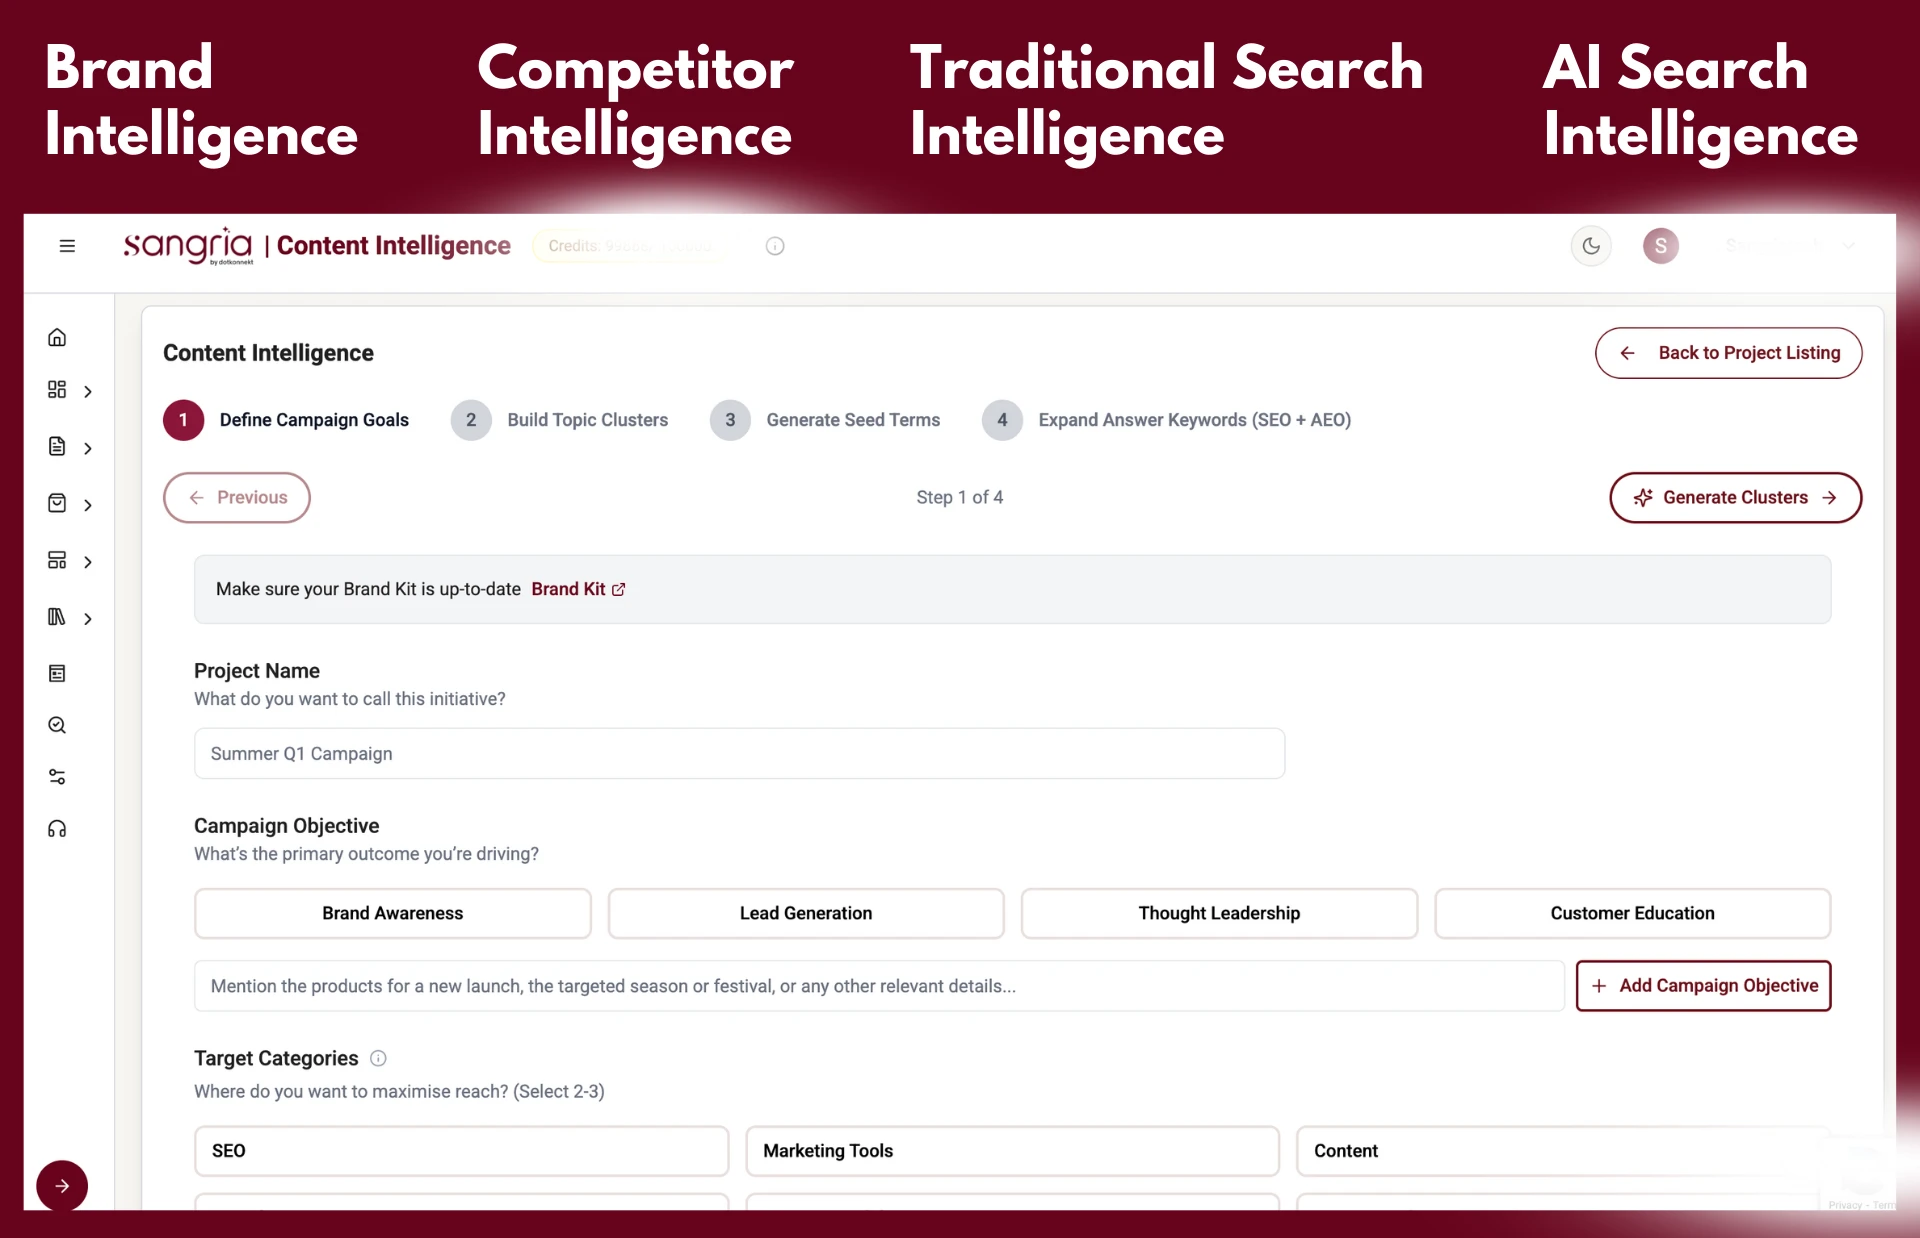
Task: Select the Brand Awareness campaign objective
Action: click(x=391, y=913)
